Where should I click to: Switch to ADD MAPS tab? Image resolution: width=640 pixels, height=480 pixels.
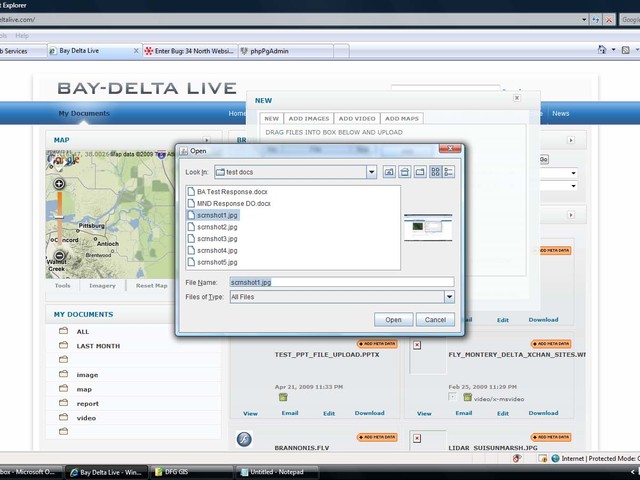point(402,118)
